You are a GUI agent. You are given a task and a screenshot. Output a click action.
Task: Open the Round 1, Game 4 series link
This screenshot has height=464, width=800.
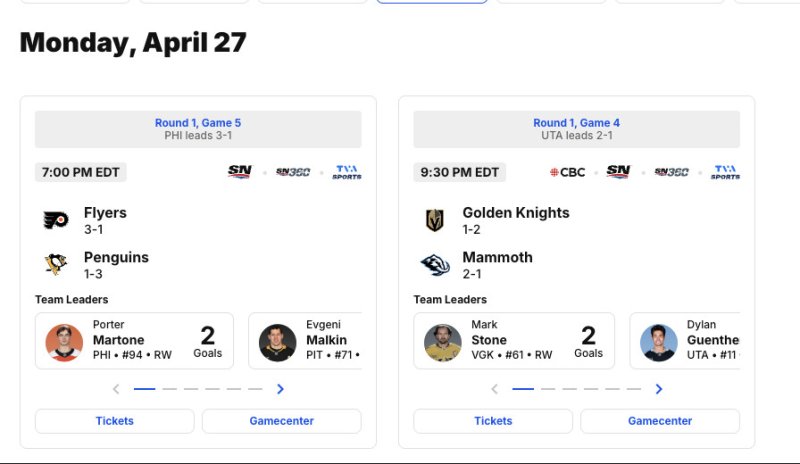[576, 123]
